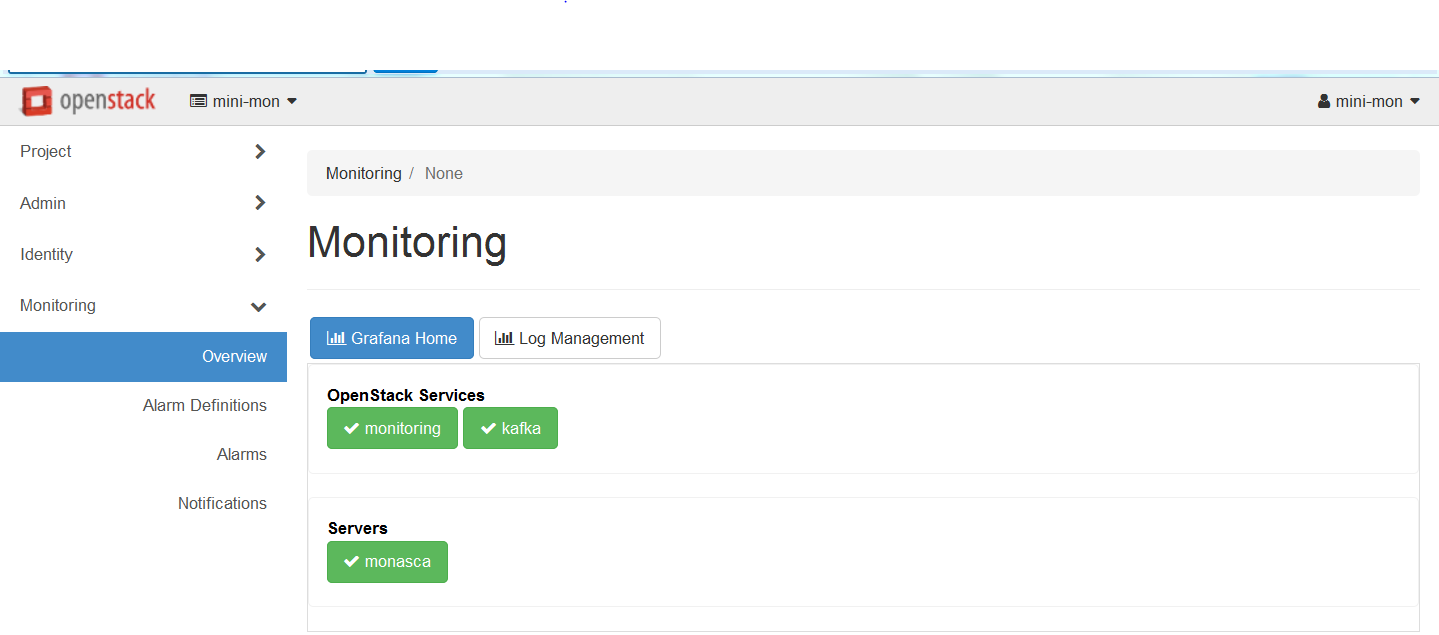Click the None breadcrumb text
The width and height of the screenshot is (1439, 635).
tap(444, 173)
